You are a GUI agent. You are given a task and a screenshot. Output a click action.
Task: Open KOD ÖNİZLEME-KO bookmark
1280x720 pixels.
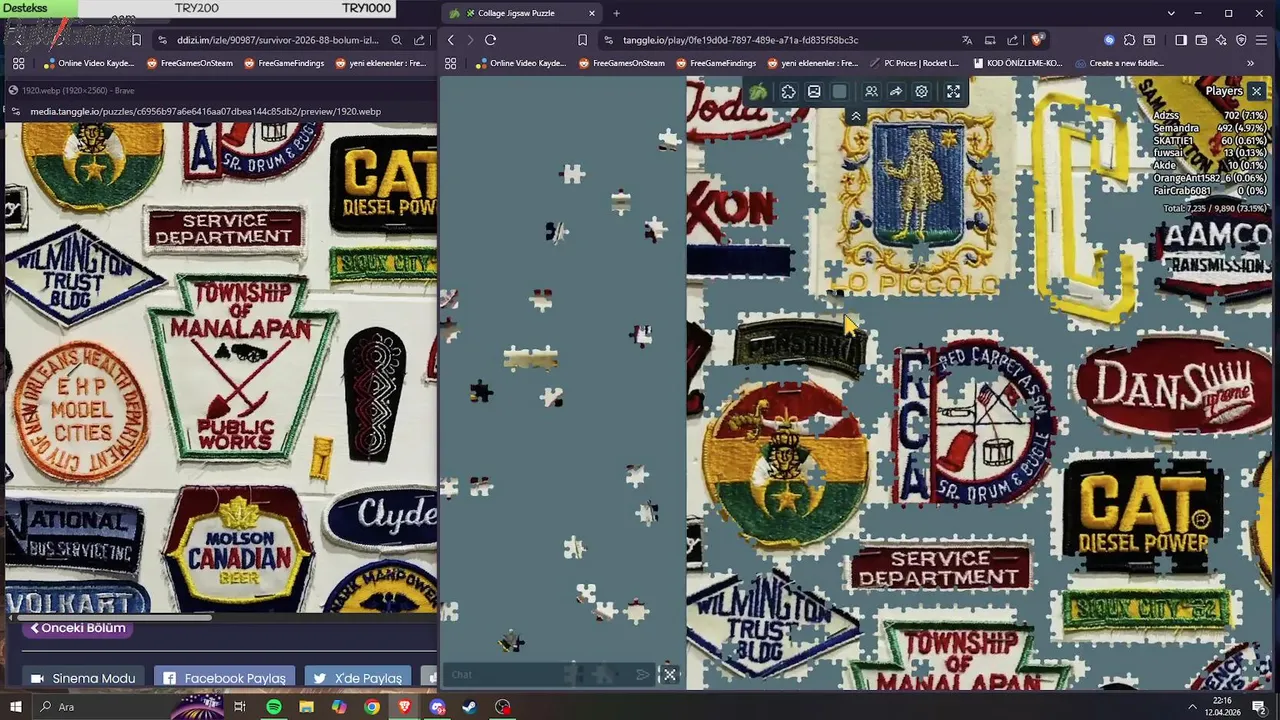pos(1017,63)
